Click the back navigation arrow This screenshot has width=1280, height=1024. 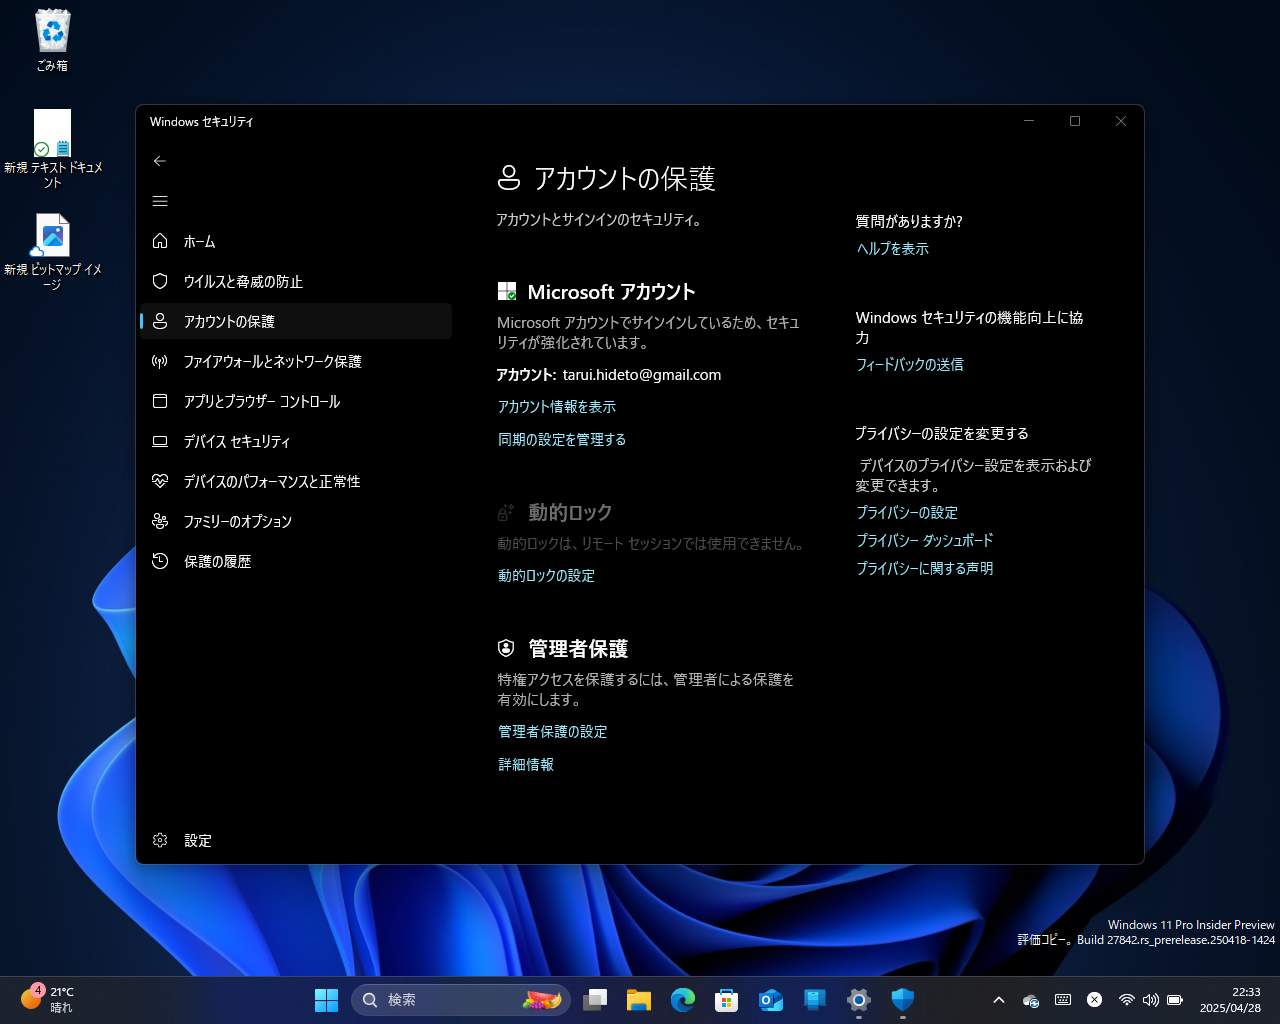(160, 161)
